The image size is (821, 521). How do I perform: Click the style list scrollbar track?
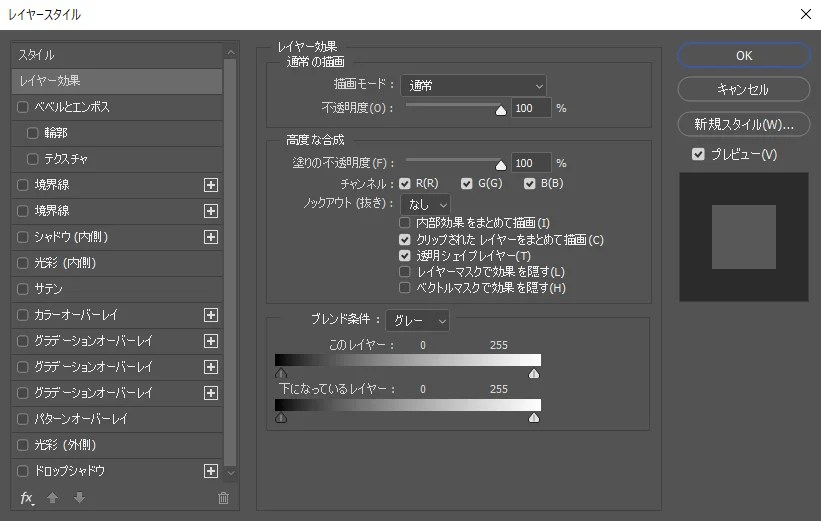[230, 262]
